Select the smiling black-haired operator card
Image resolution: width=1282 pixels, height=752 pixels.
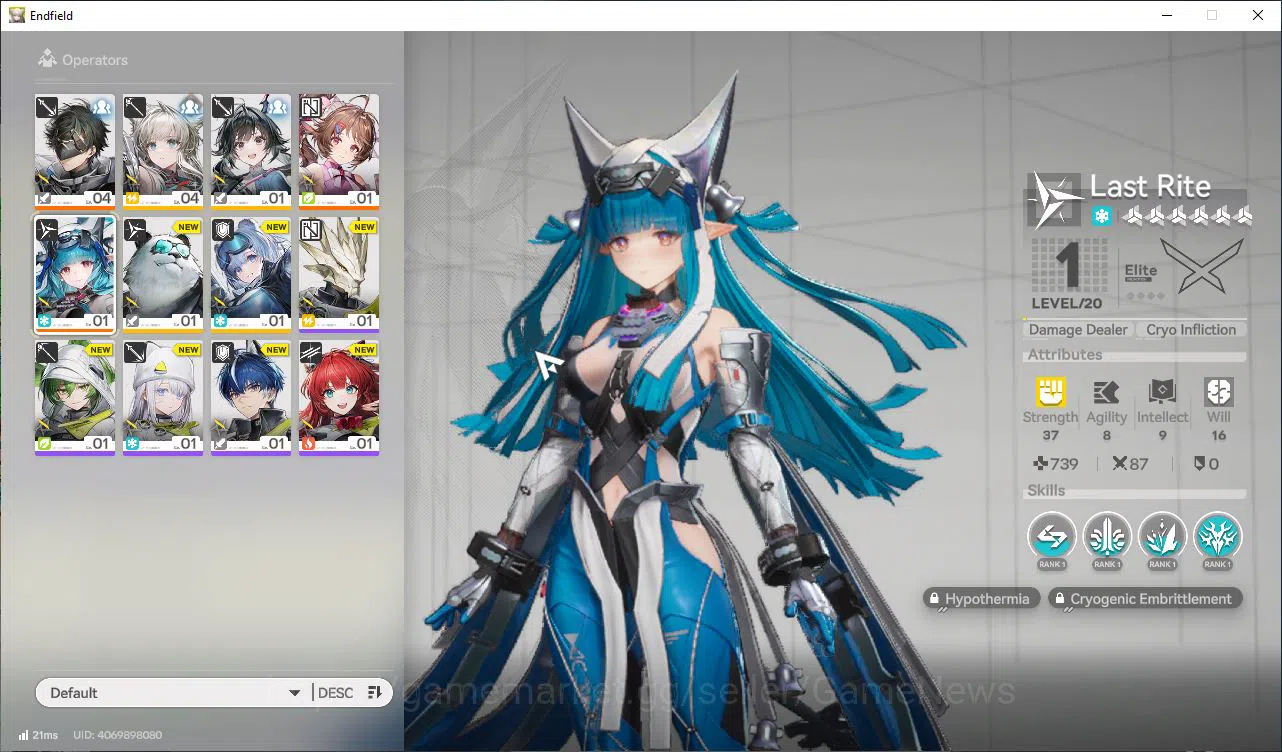point(251,152)
